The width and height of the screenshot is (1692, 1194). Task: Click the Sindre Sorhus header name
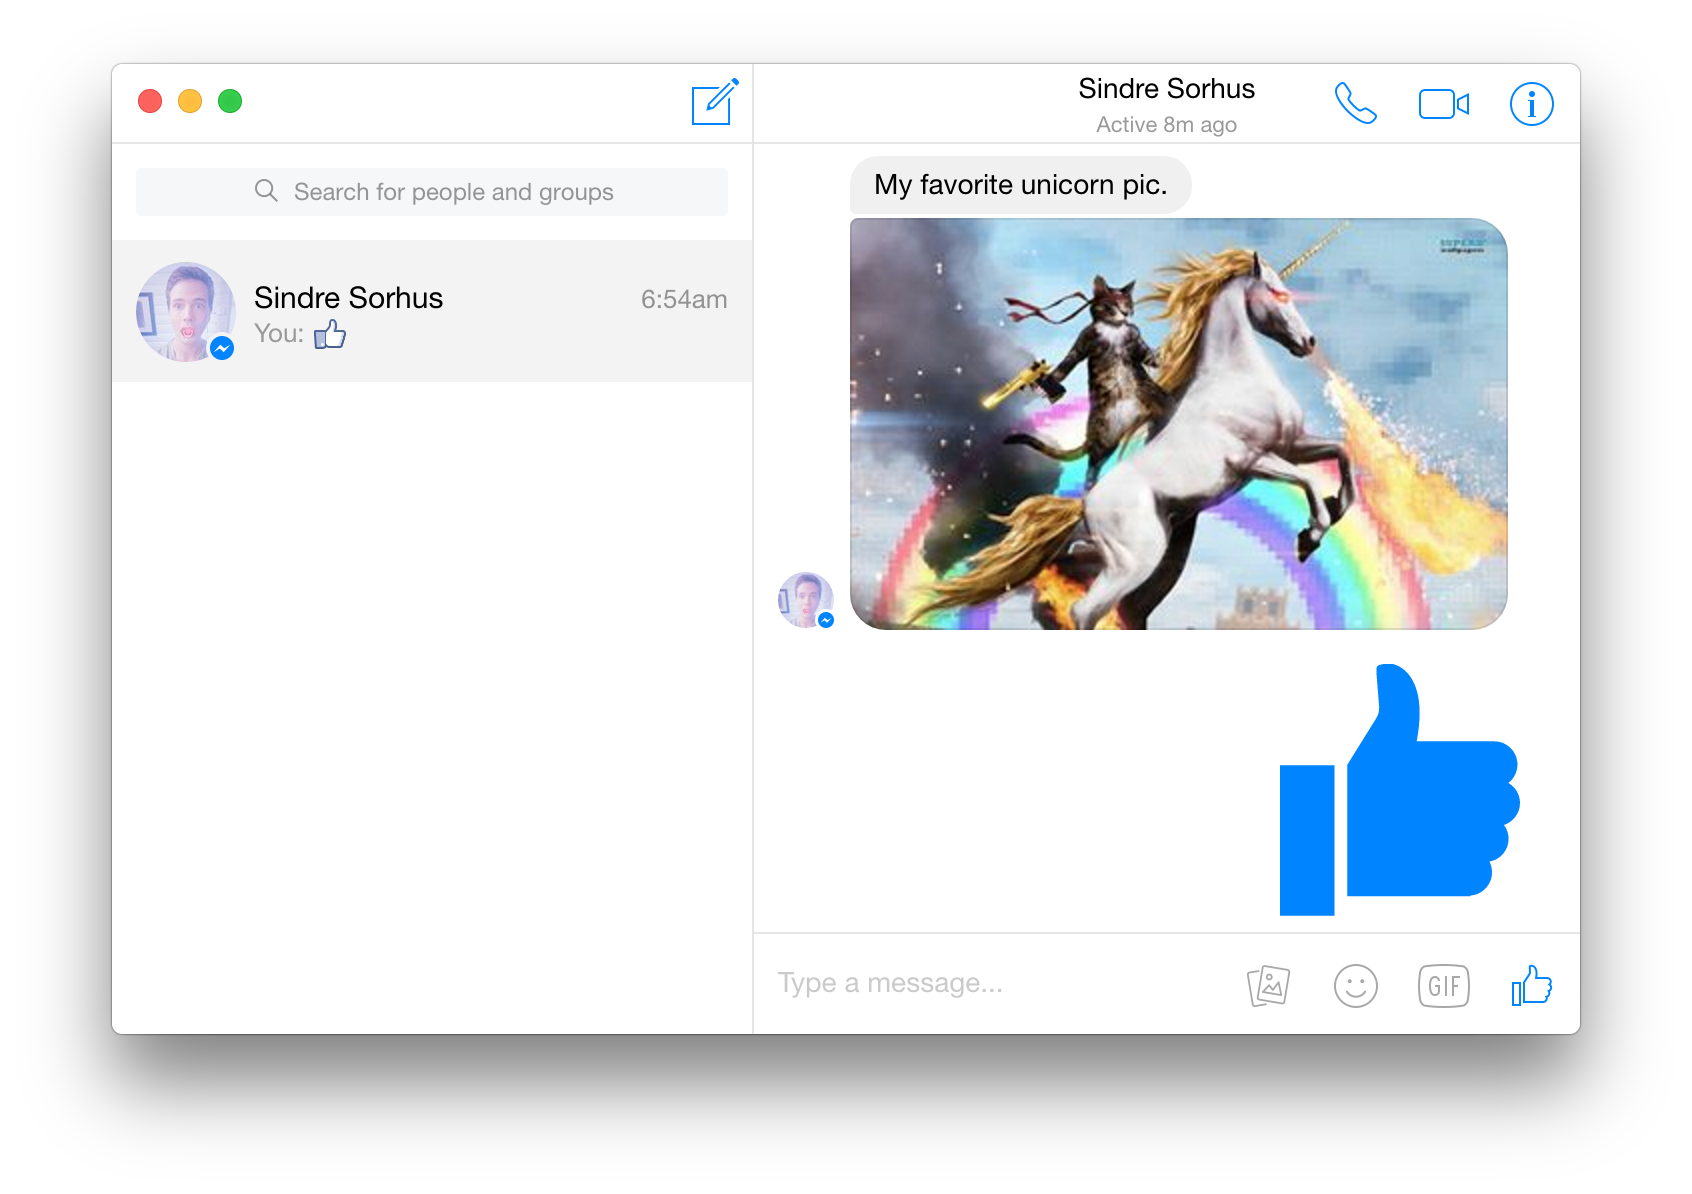click(1166, 89)
